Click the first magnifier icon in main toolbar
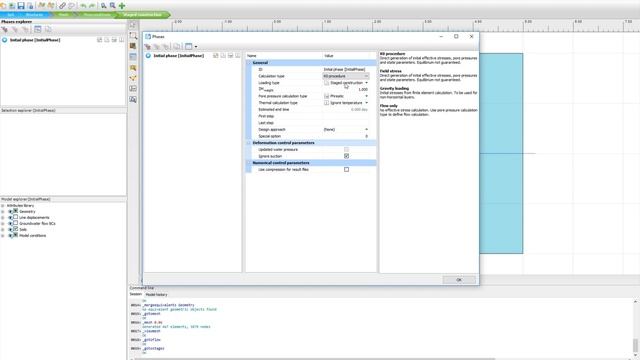The height and width of the screenshot is (360, 640). pyautogui.click(x=104, y=6)
